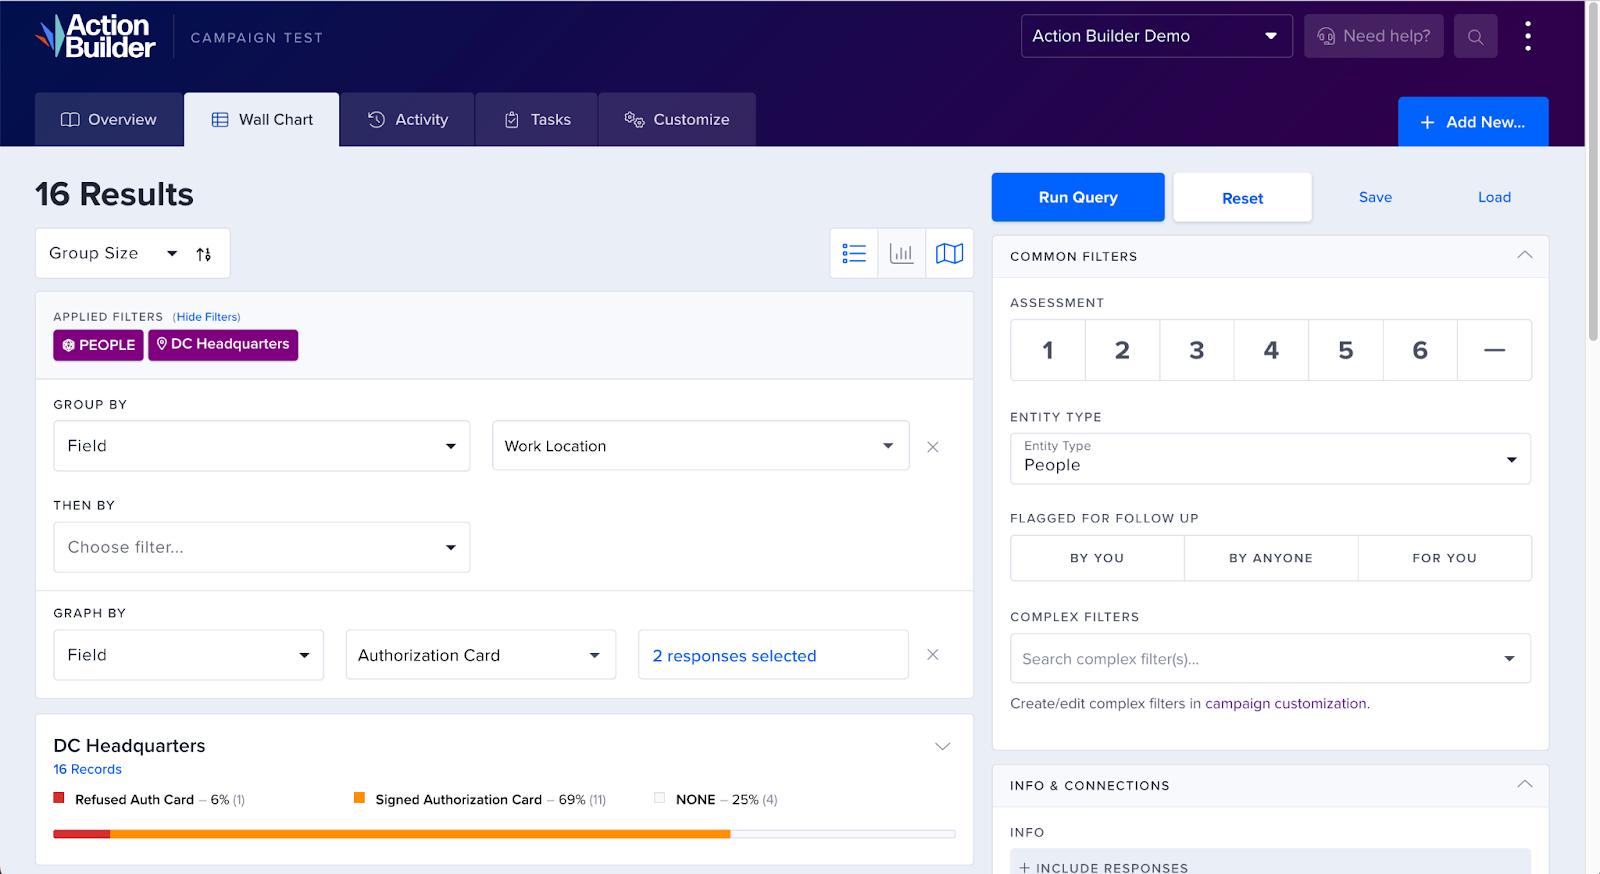Viewport: 1600px width, 874px height.
Task: Open the Customize tab
Action: (x=677, y=120)
